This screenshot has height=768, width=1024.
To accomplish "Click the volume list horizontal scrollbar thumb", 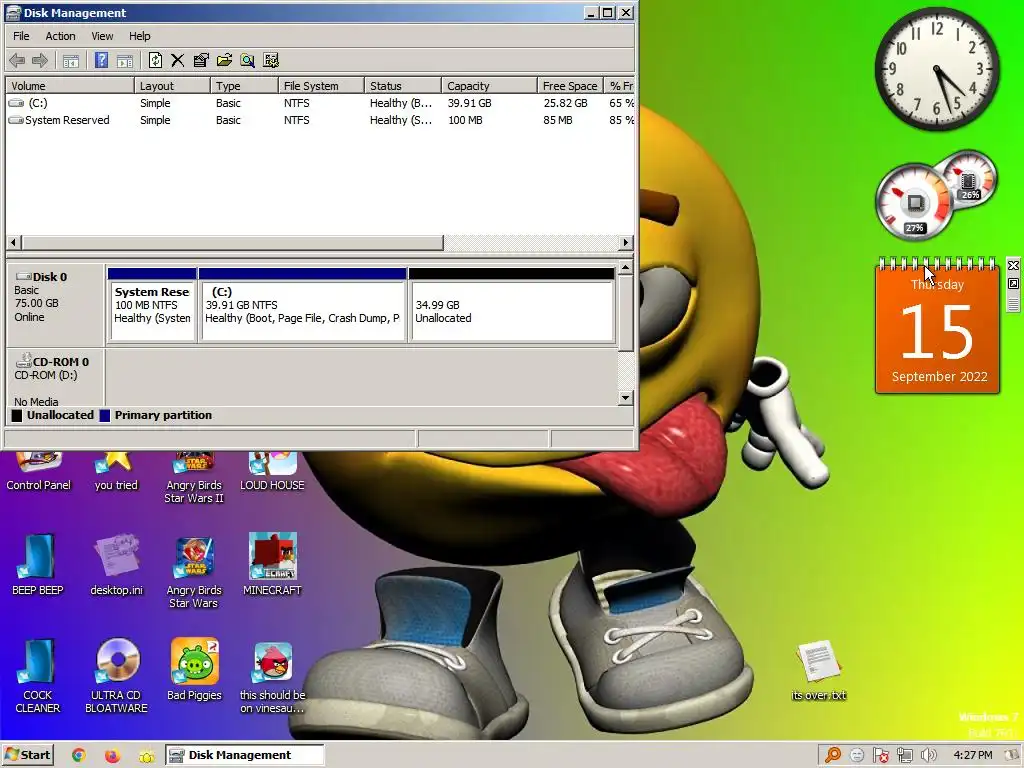I will pos(232,242).
